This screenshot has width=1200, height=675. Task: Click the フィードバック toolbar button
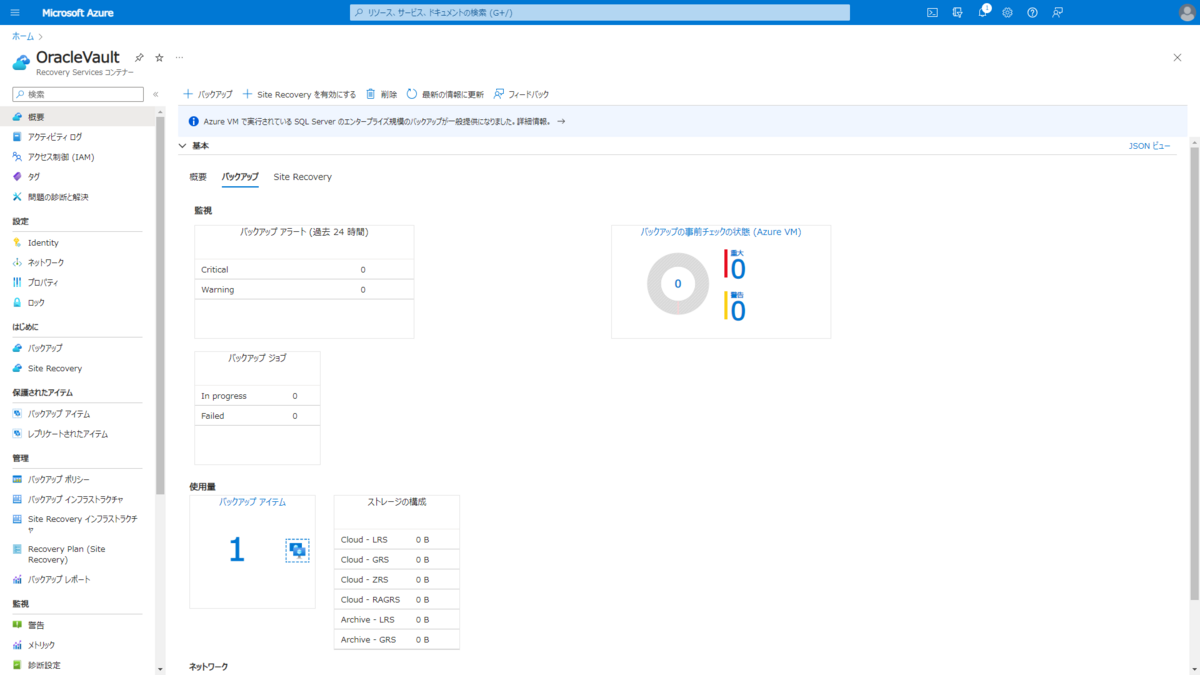[521, 94]
